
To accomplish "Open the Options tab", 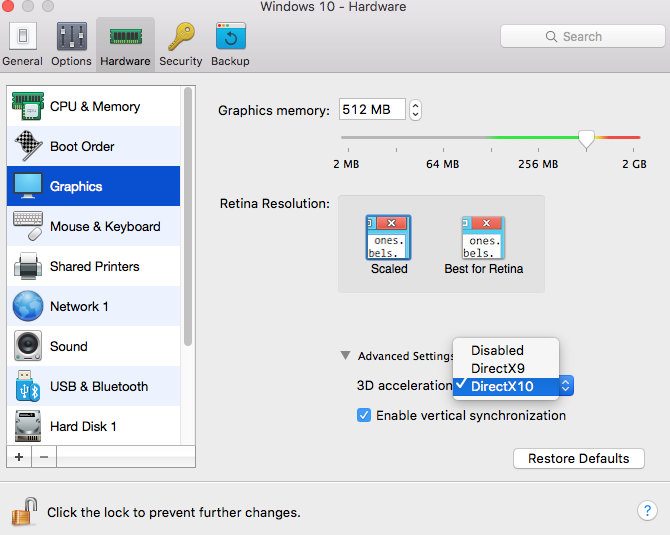I will [x=71, y=44].
